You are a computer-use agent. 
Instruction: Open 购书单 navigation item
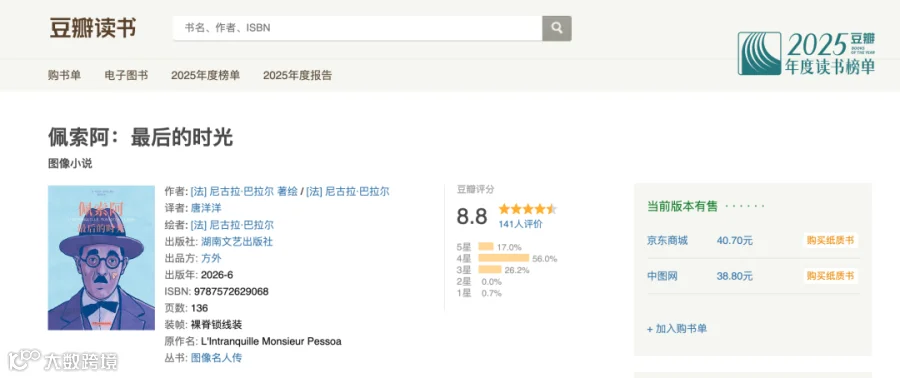pyautogui.click(x=64, y=75)
